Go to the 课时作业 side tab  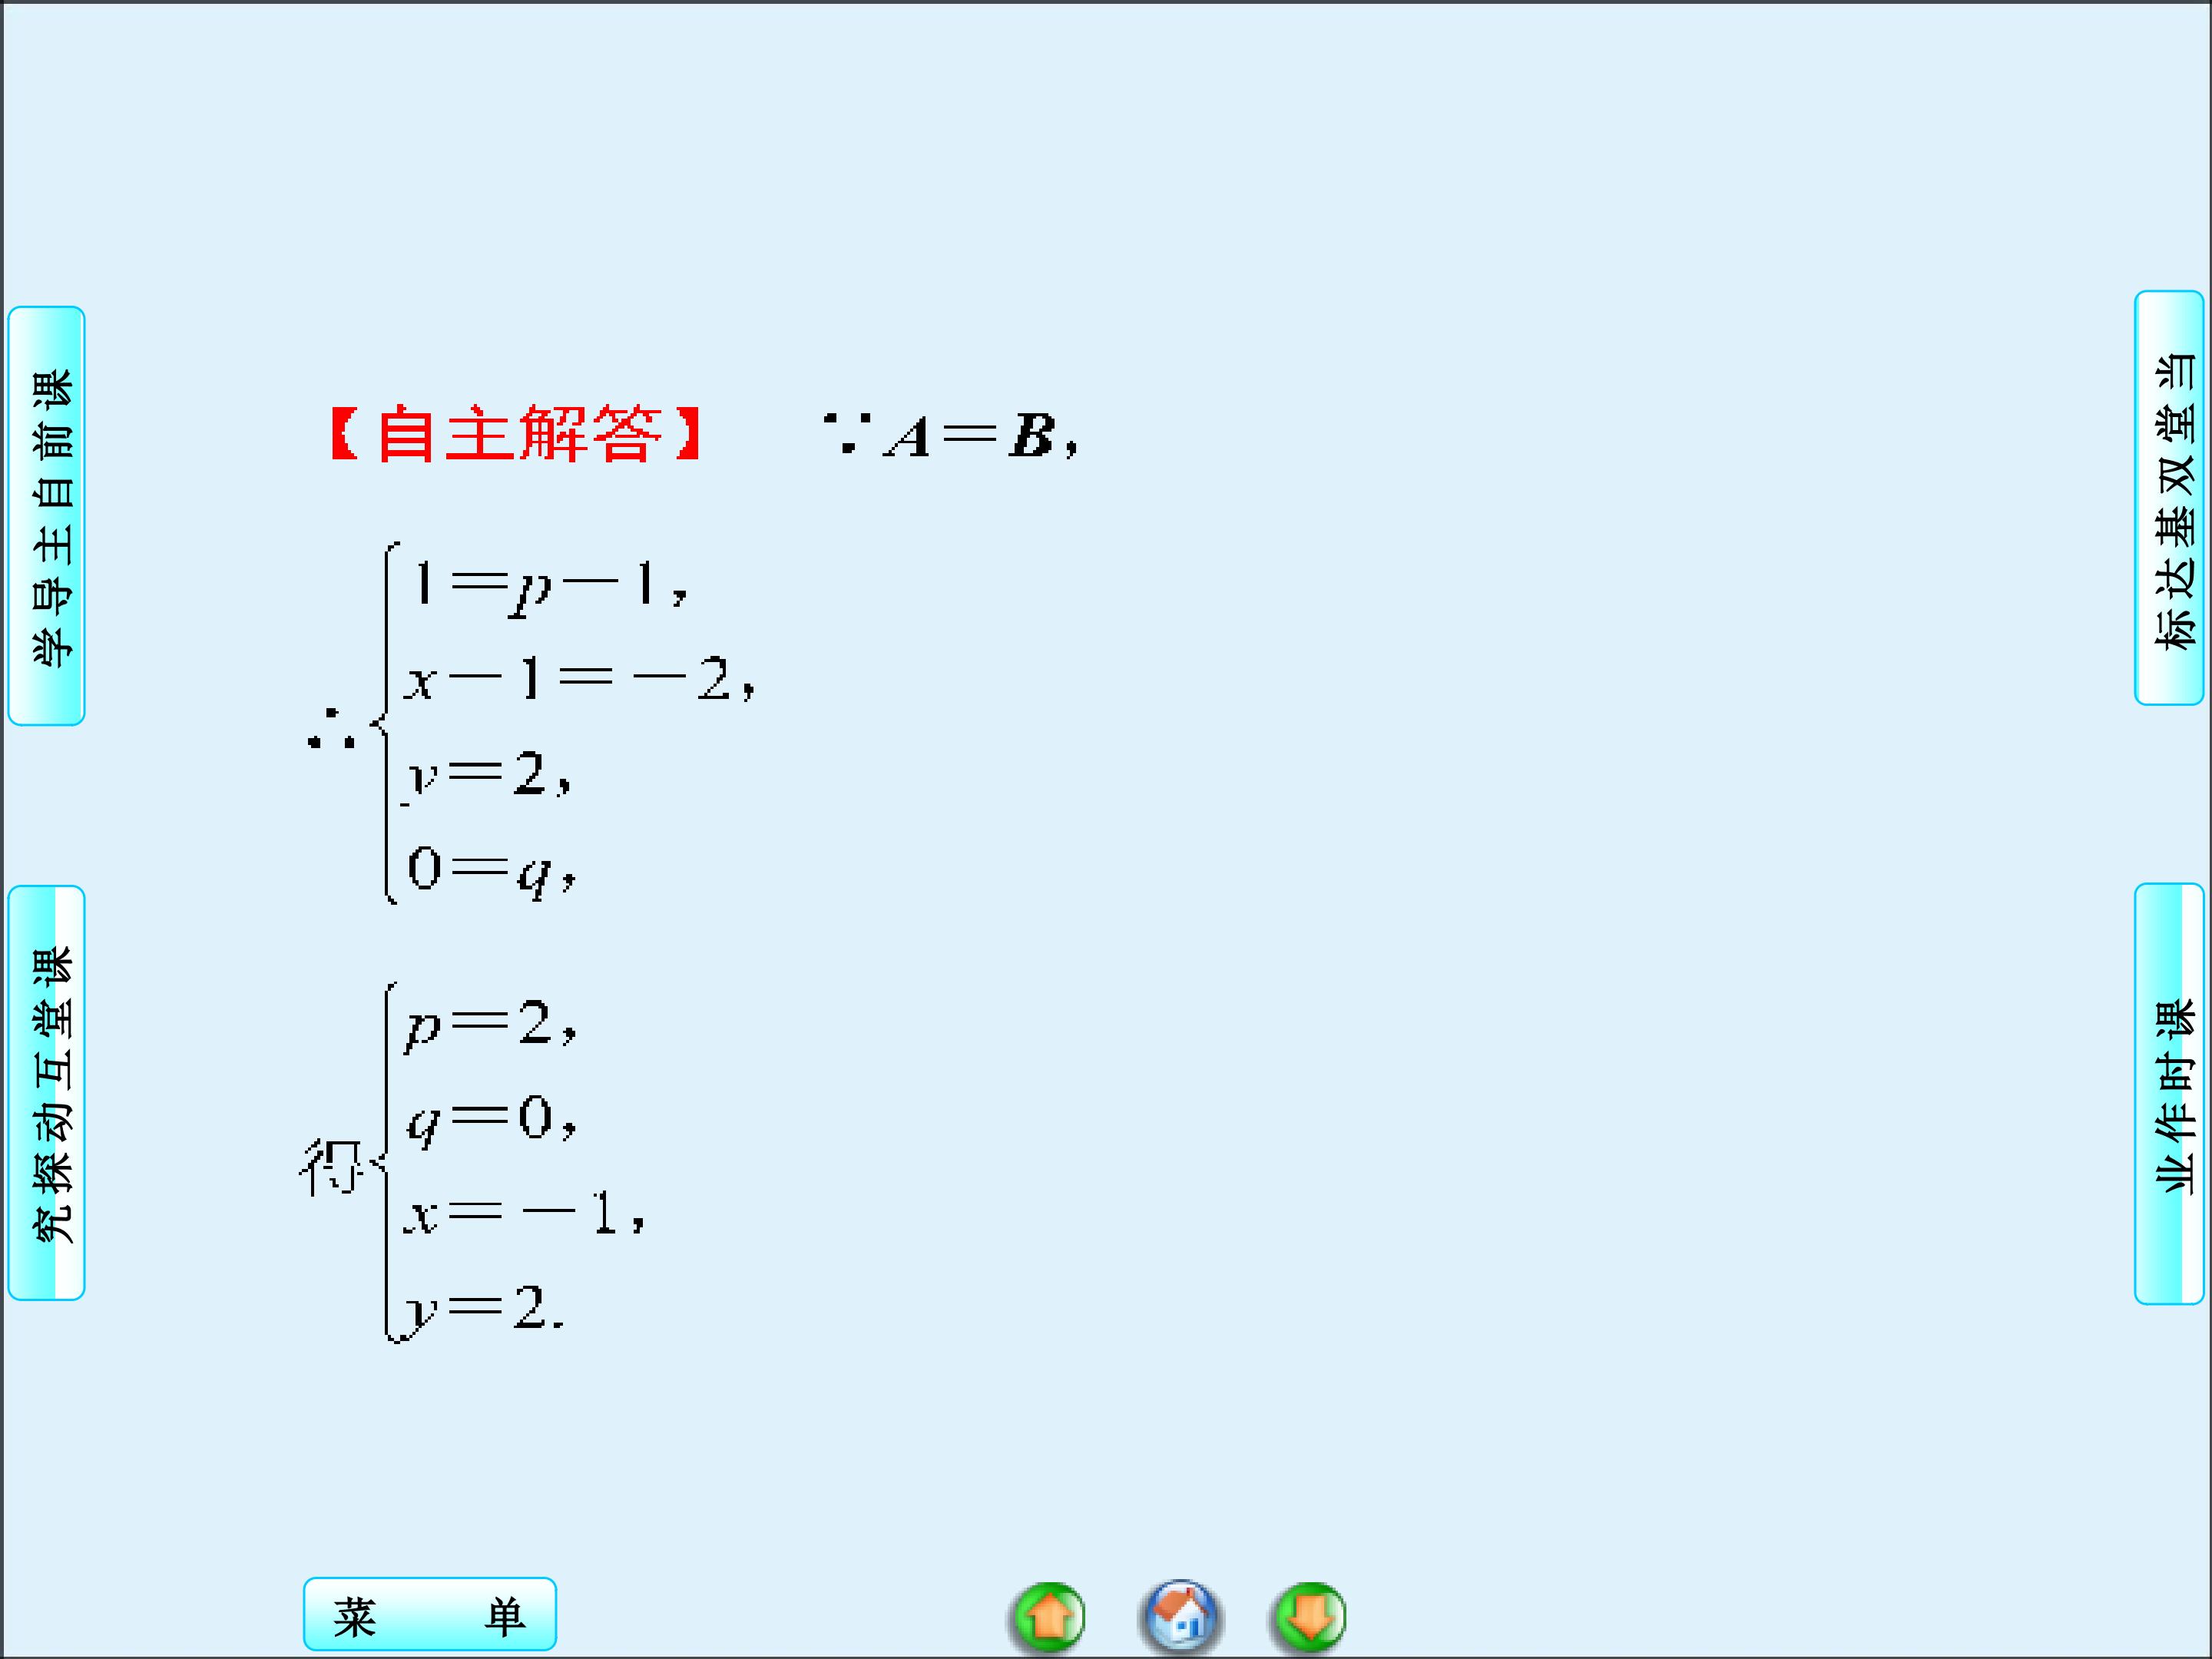point(2168,1093)
